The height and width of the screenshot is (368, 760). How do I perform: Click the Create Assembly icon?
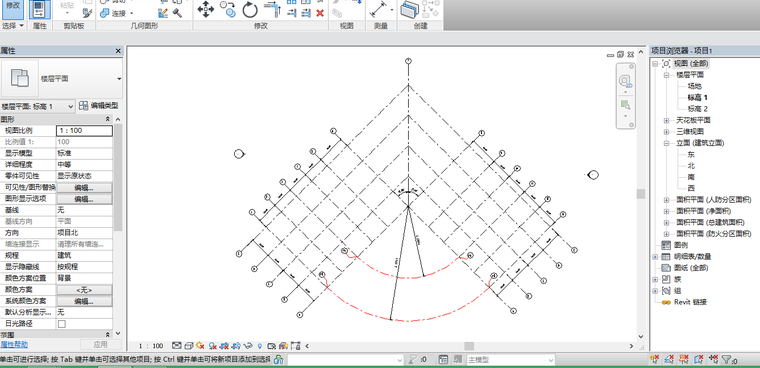coord(409,9)
